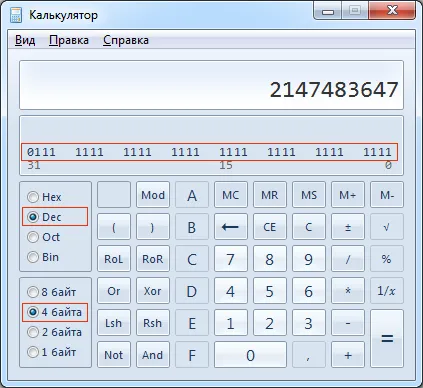Image resolution: width=423 pixels, height=388 pixels.
Task: Click the hex digit A button
Action: click(192, 195)
